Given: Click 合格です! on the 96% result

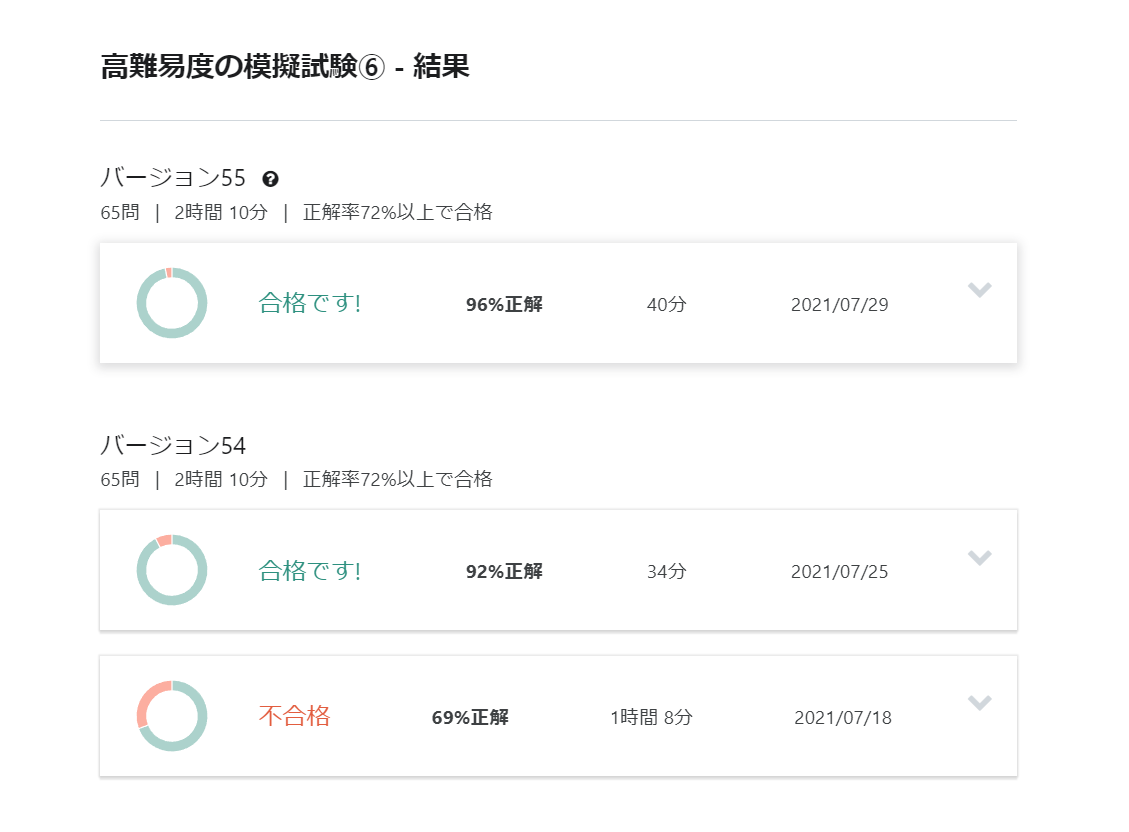Looking at the screenshot, I should tap(310, 303).
